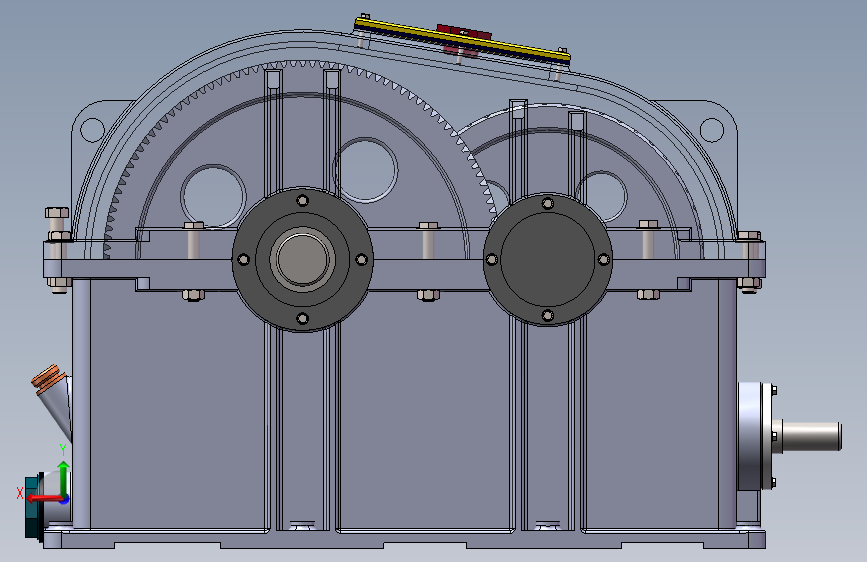Select the far right flange bolt head

click(x=749, y=236)
